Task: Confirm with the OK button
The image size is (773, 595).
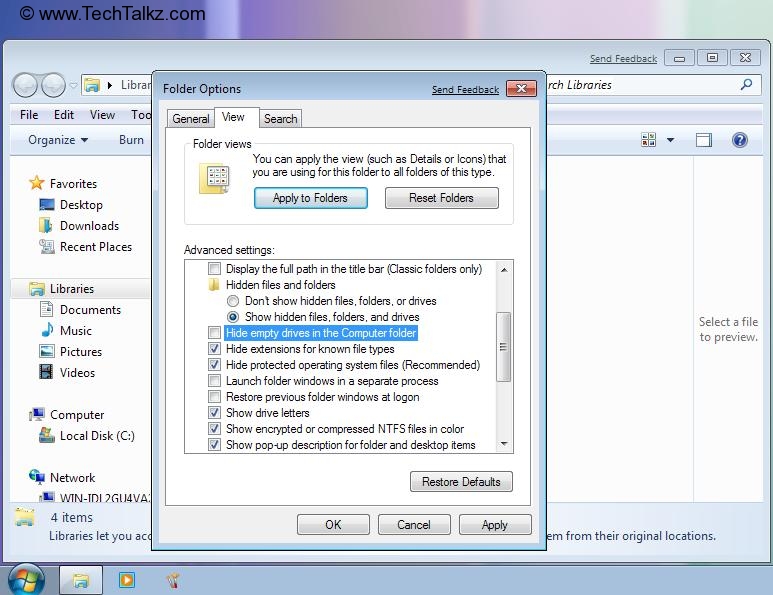Action: point(333,525)
